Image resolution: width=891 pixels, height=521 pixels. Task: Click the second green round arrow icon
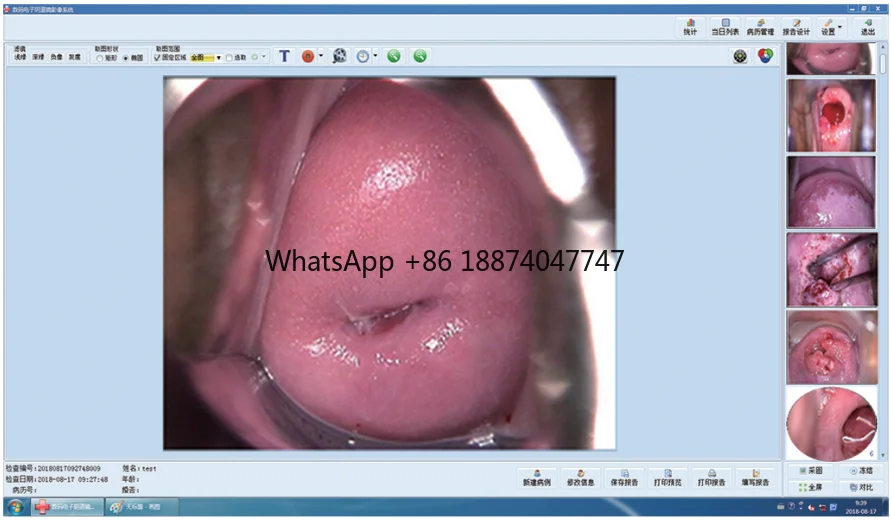pos(420,56)
